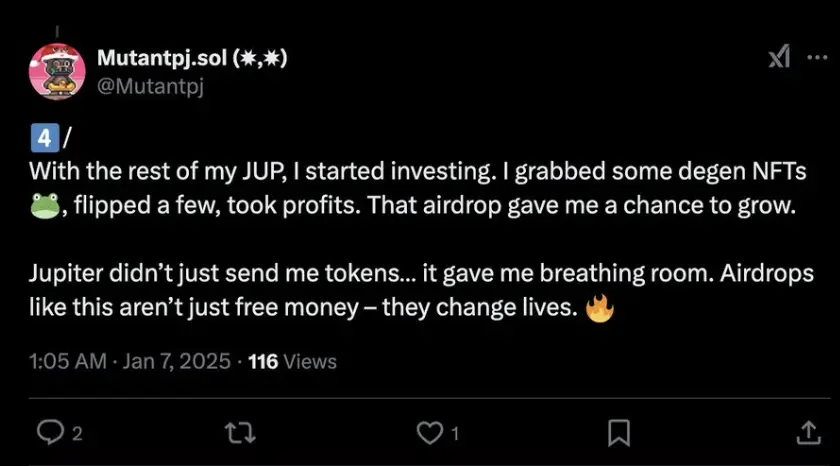
Task: Bookmark this tweet
Action: pos(619,431)
